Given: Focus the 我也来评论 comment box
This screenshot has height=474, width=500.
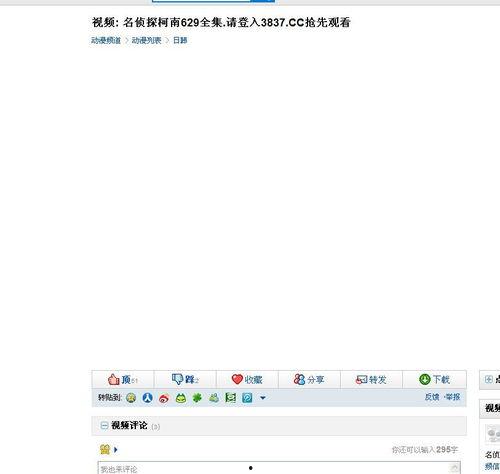Looking at the screenshot, I should click(279, 468).
